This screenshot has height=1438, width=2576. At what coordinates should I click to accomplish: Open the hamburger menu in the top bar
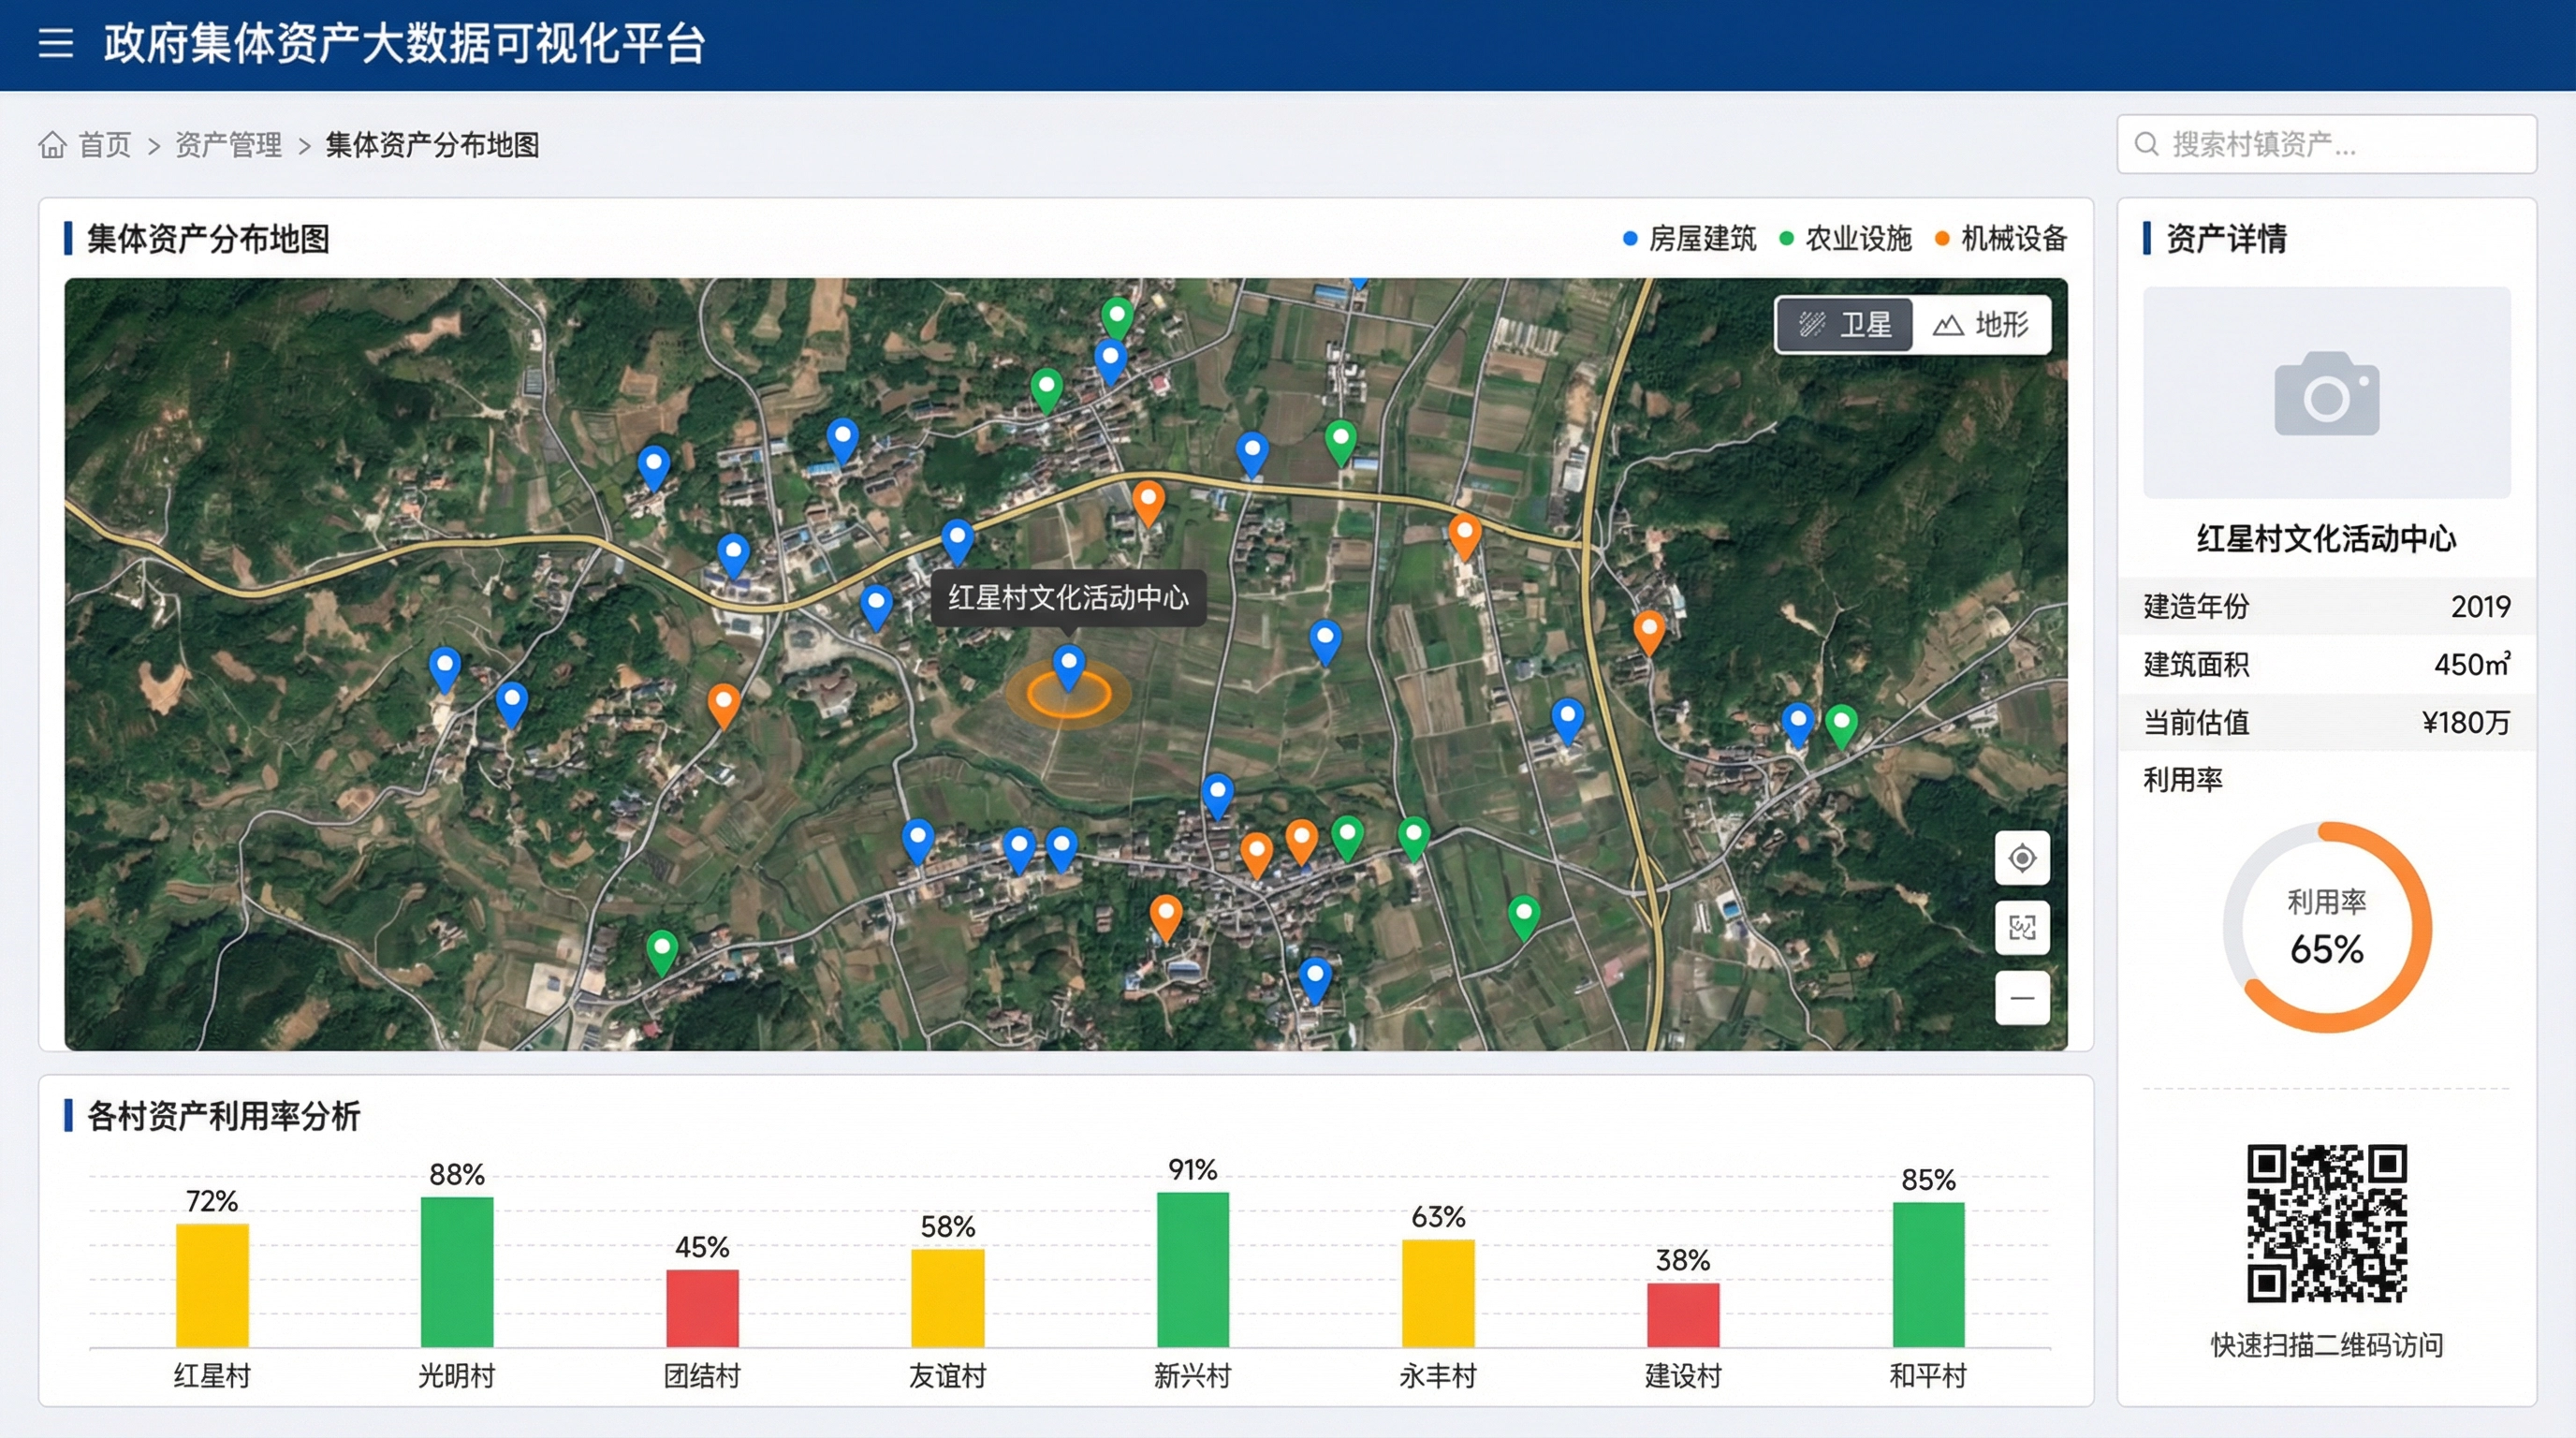point(55,45)
